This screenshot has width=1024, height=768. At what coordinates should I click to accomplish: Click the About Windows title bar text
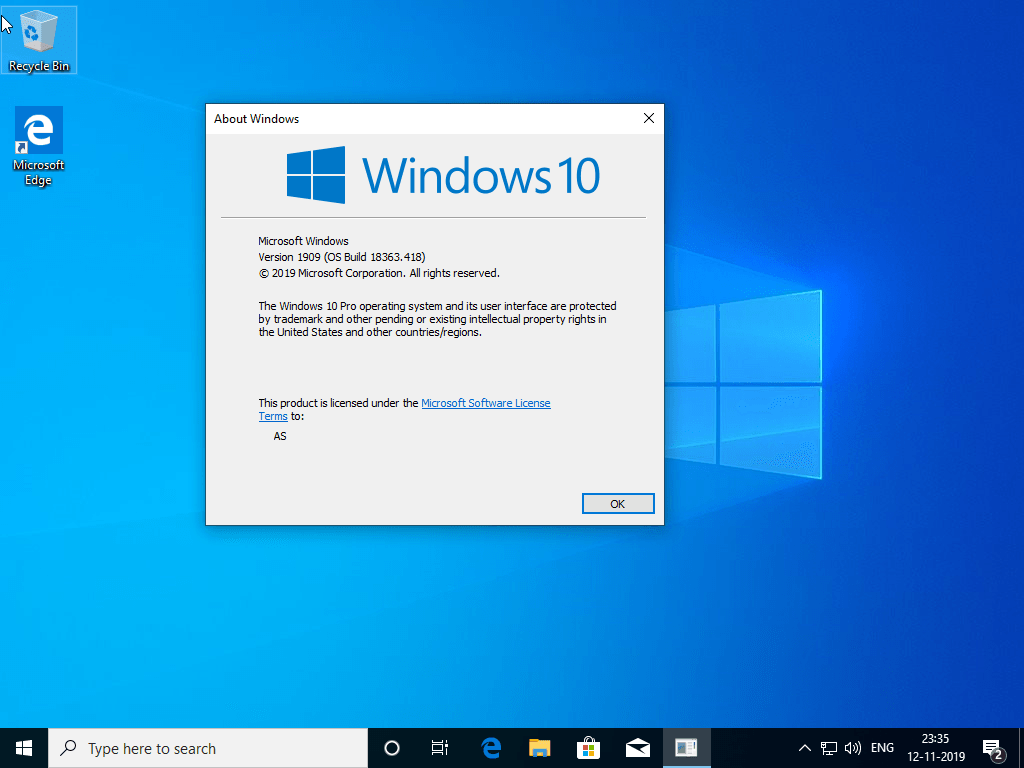pos(257,119)
